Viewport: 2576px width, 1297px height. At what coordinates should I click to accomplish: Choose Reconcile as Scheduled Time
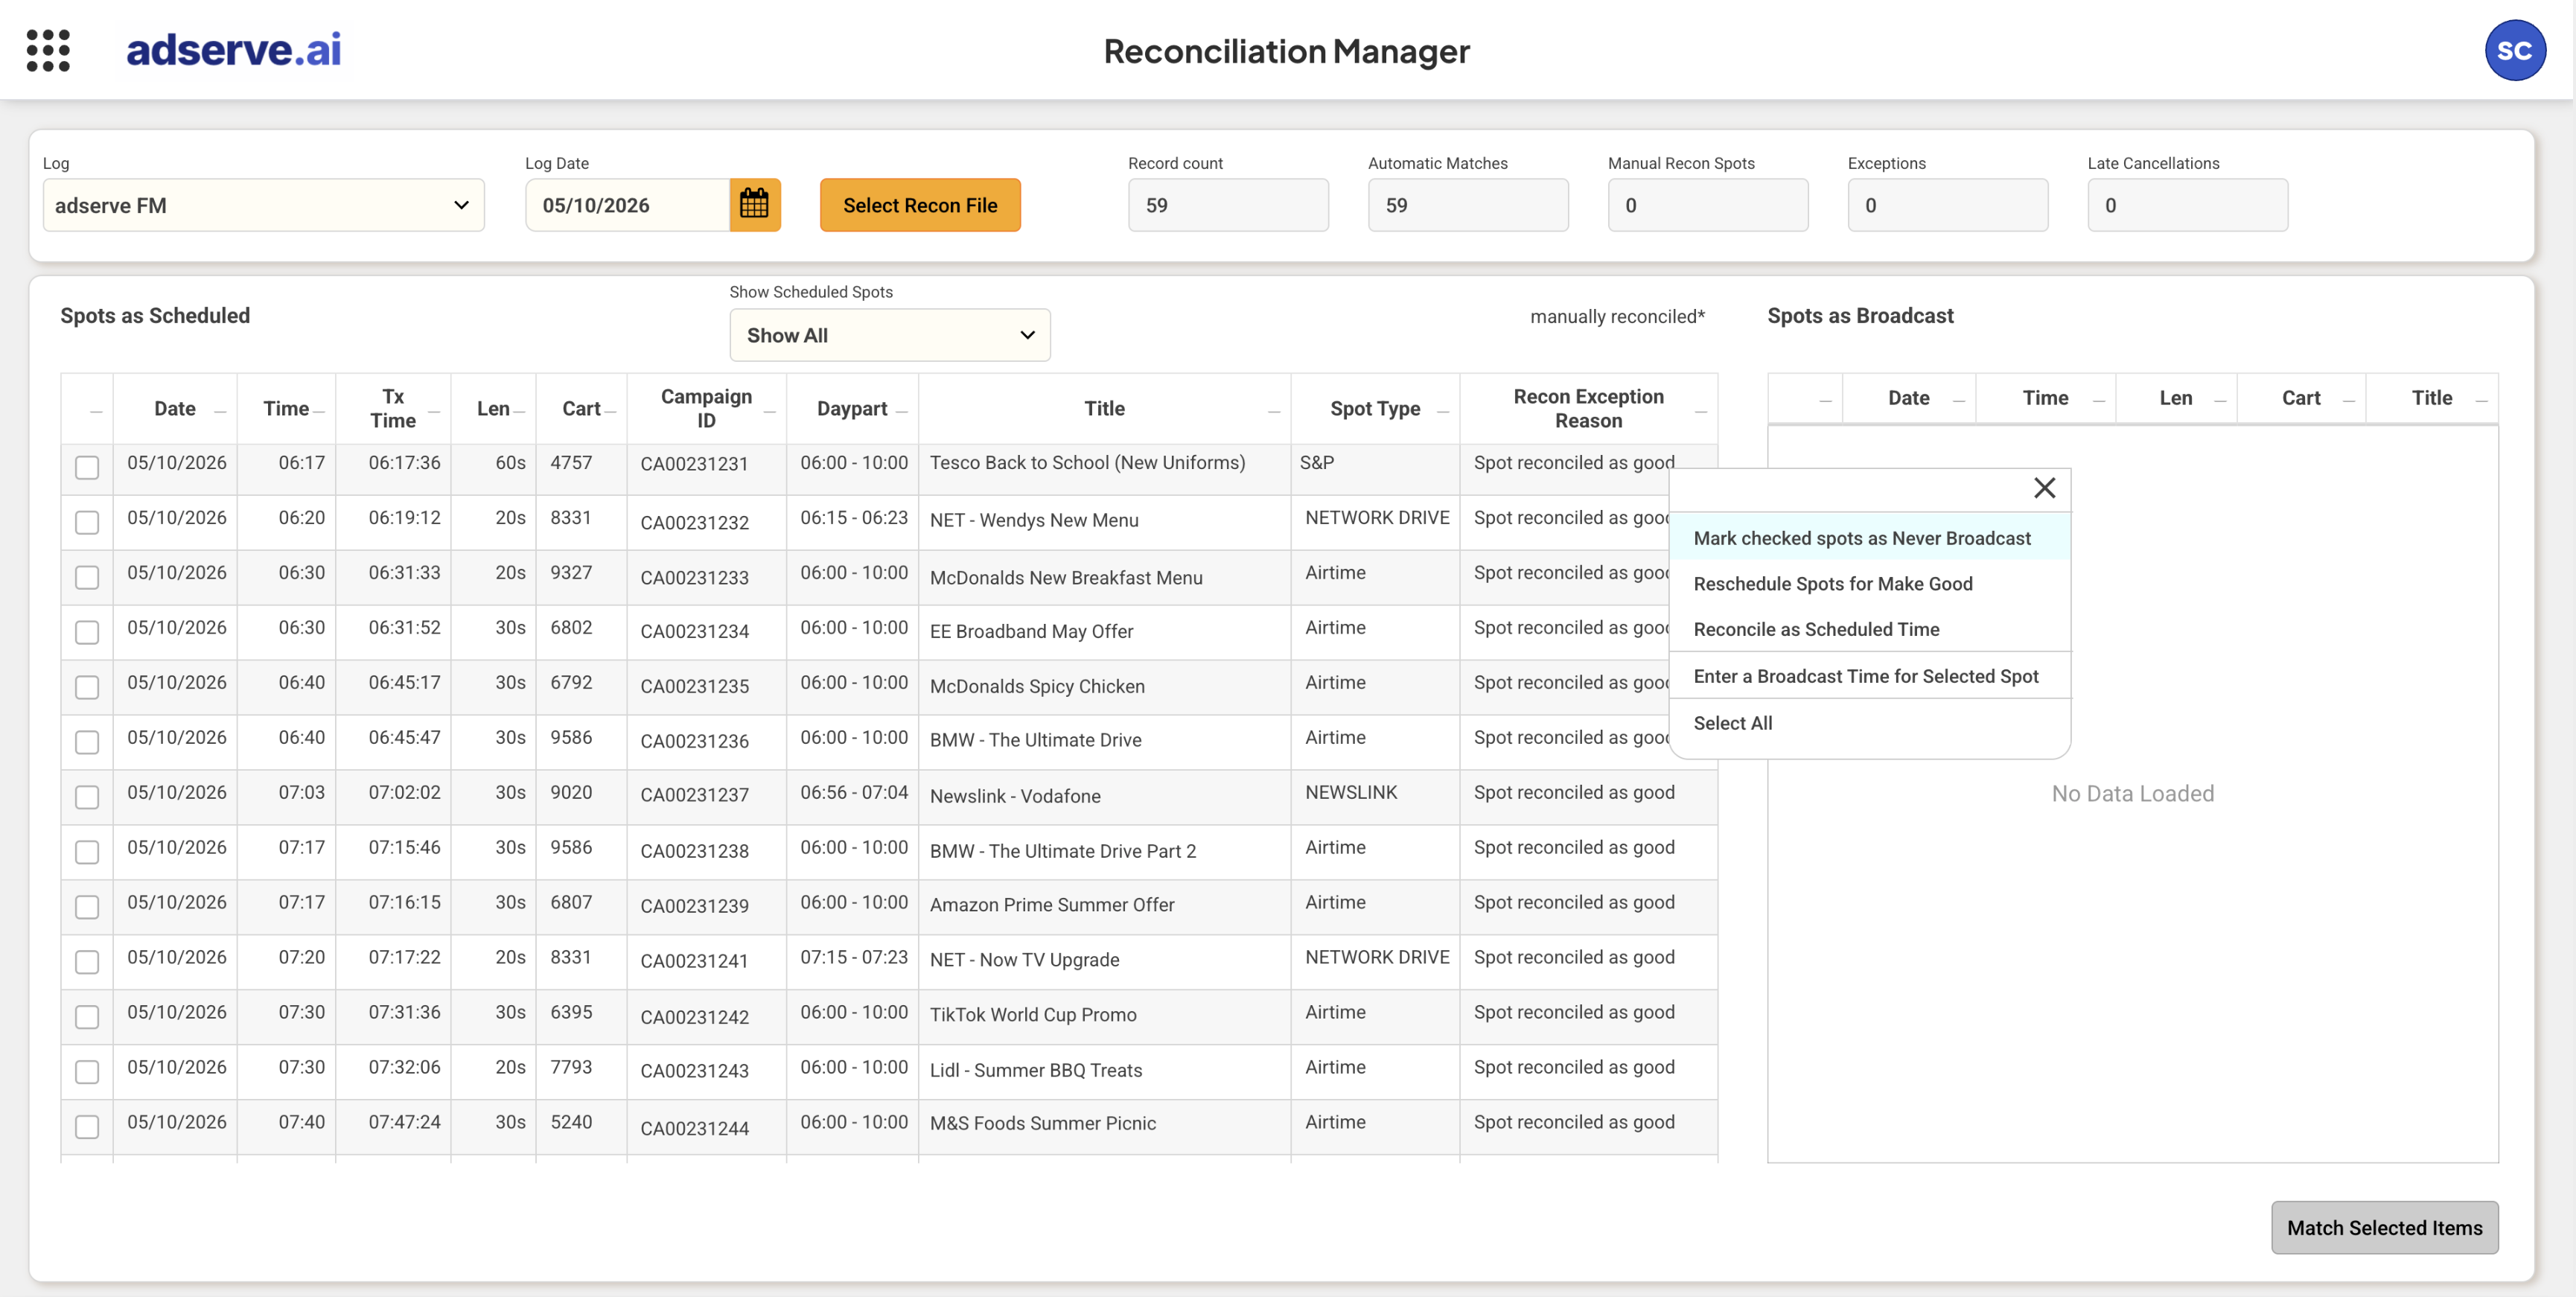(x=1869, y=629)
